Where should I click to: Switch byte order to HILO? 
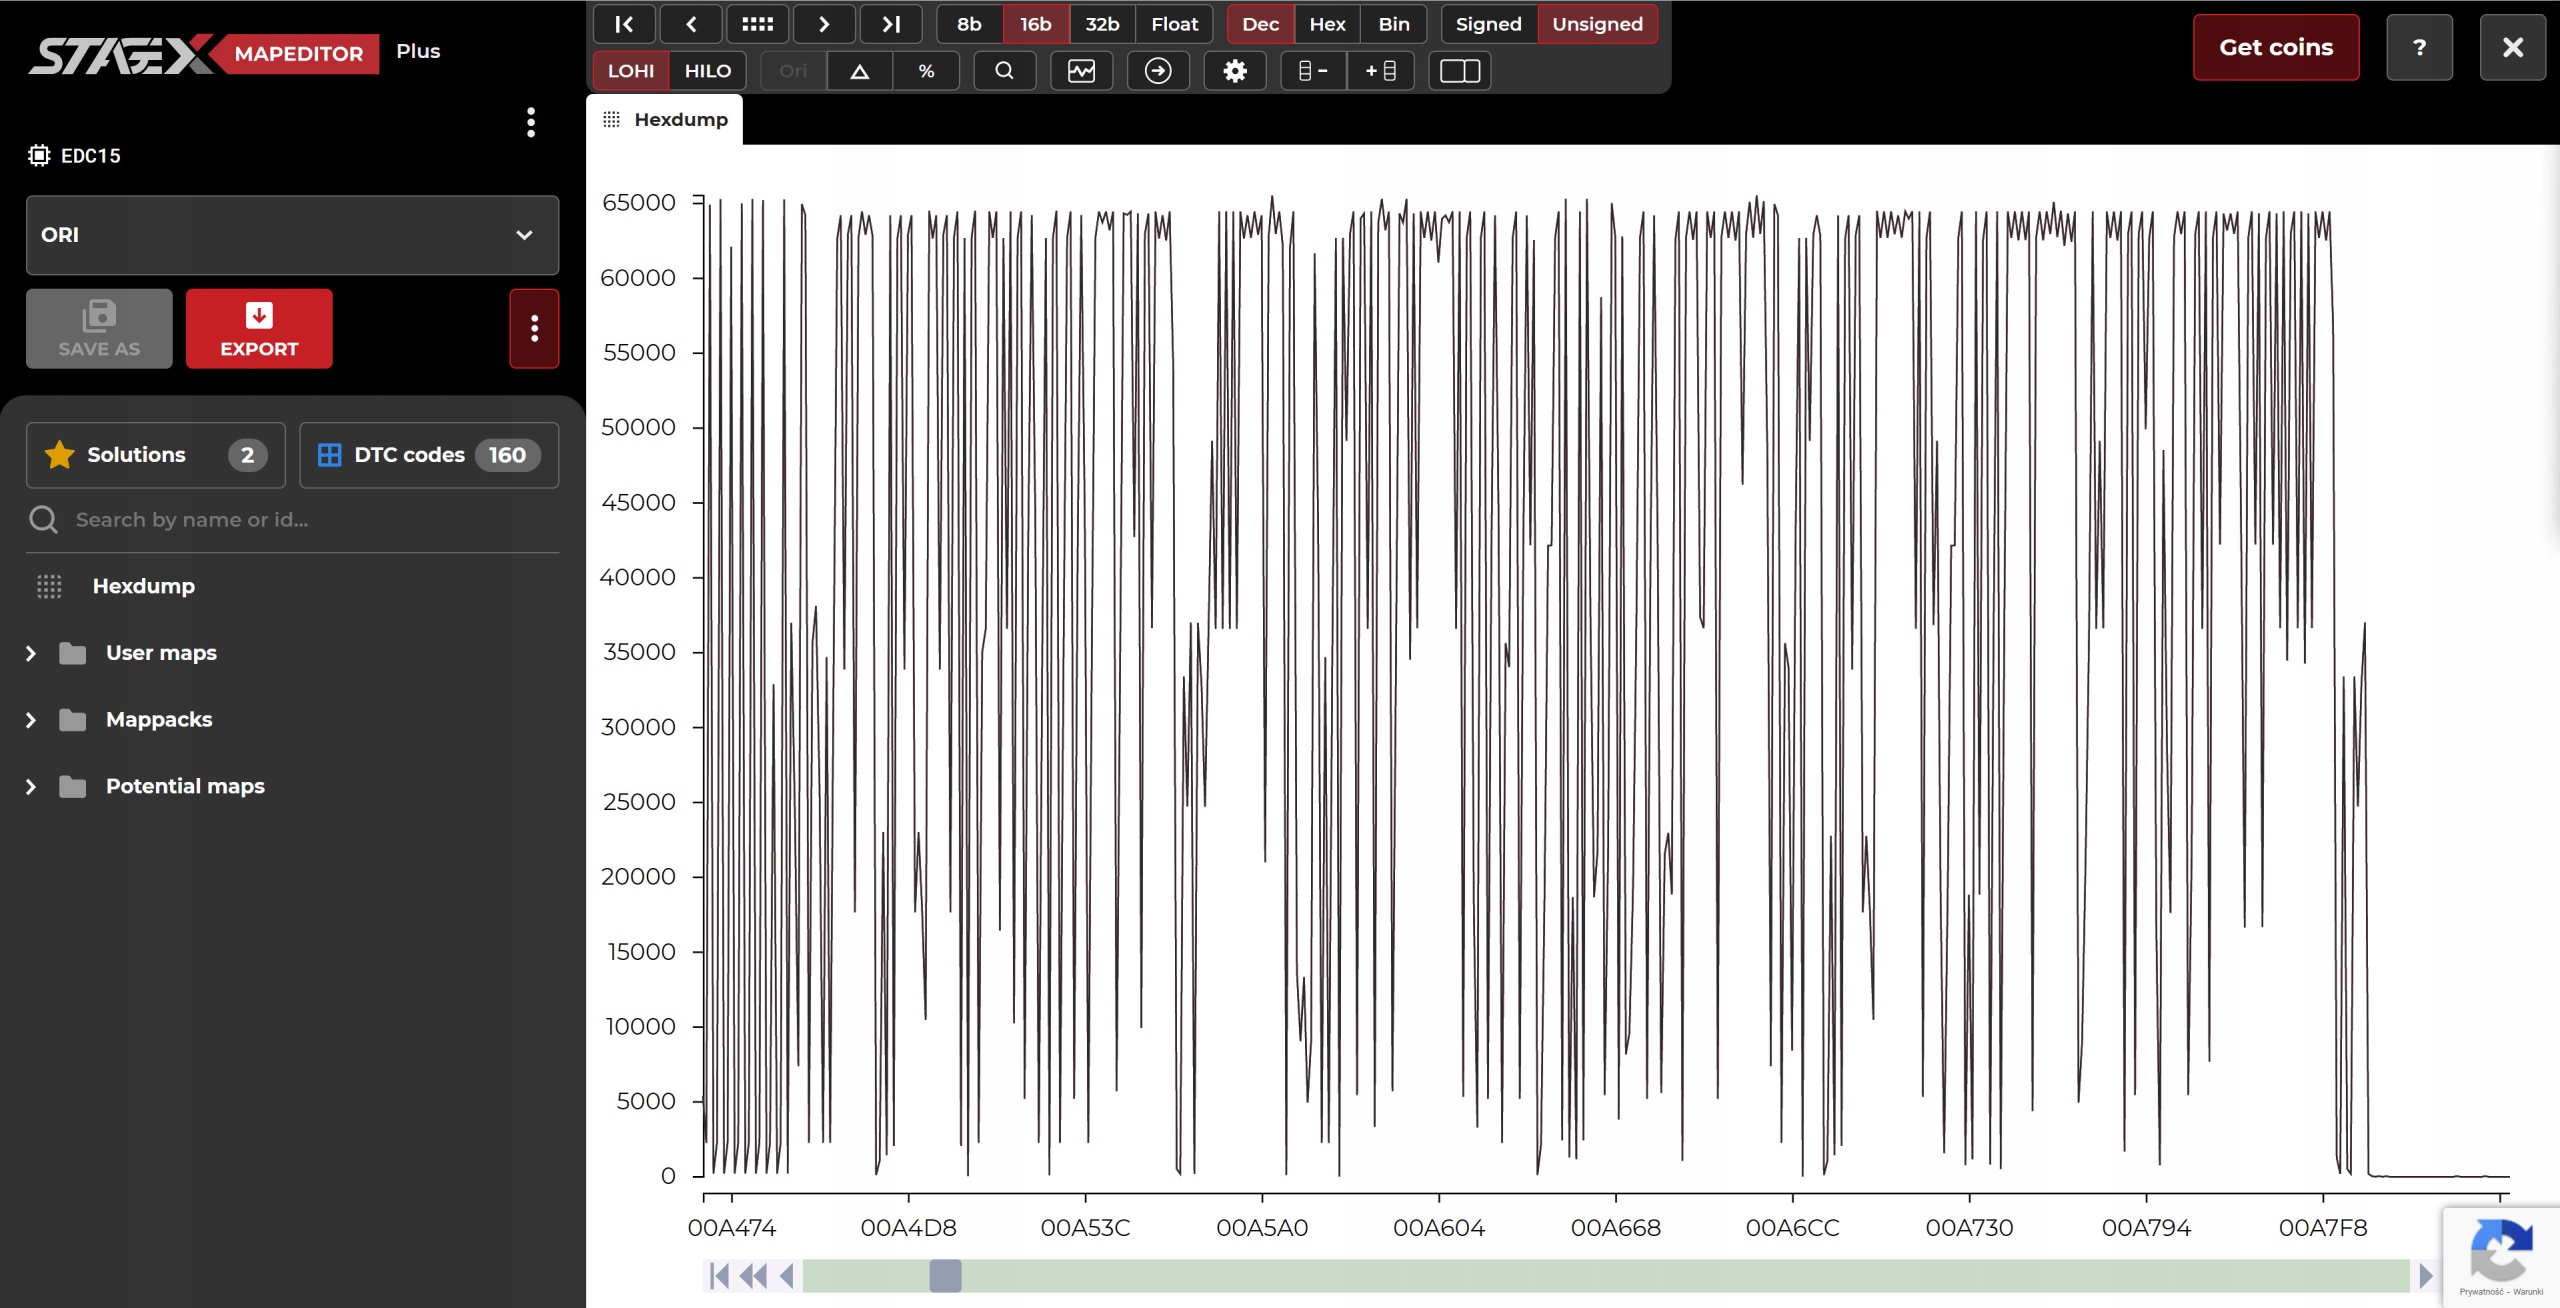coord(707,71)
